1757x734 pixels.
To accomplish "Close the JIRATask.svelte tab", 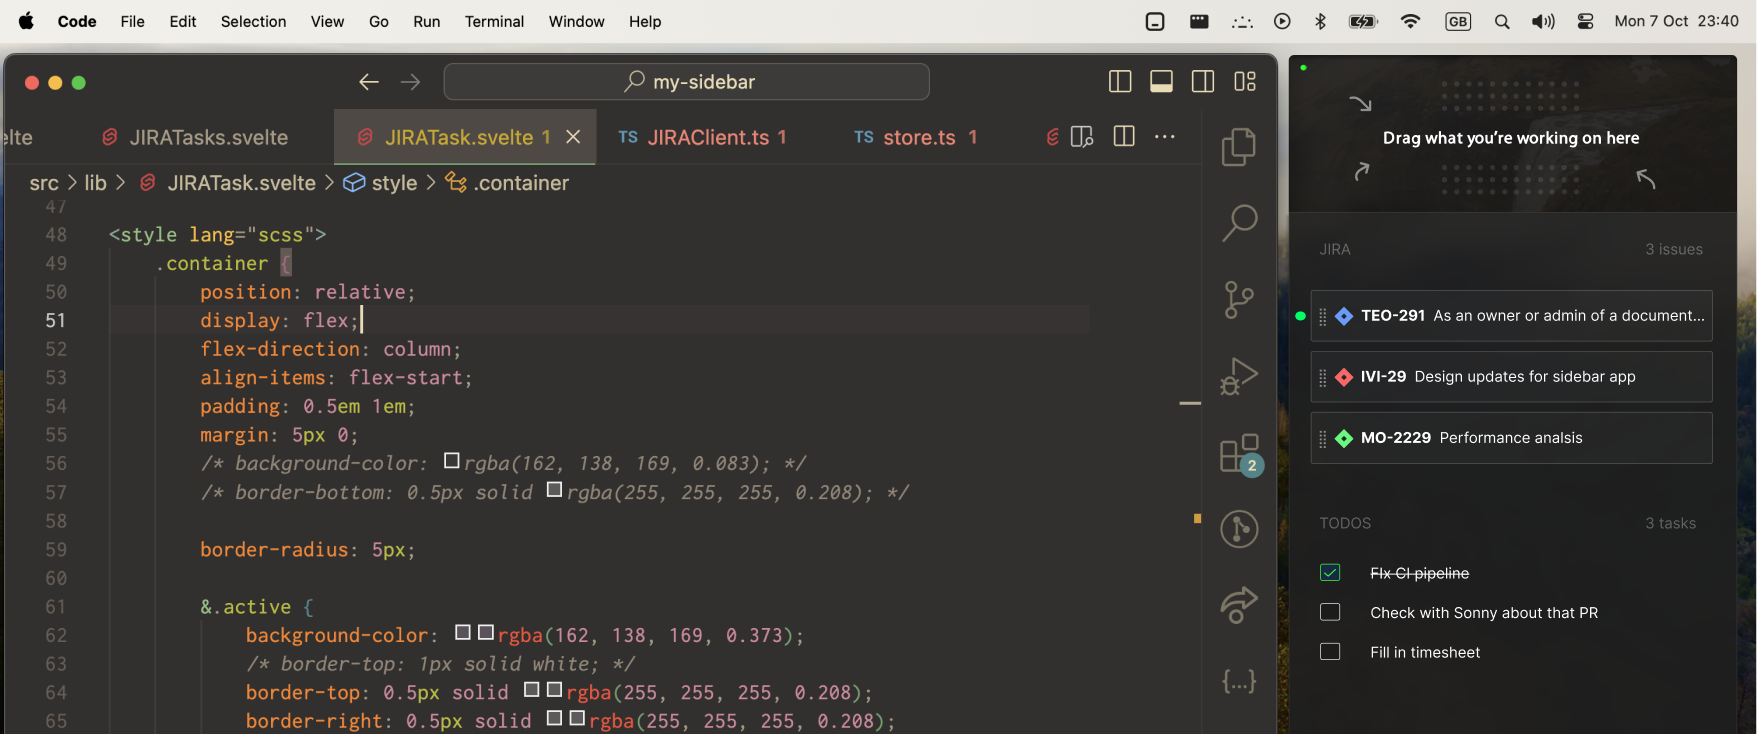I will point(573,137).
